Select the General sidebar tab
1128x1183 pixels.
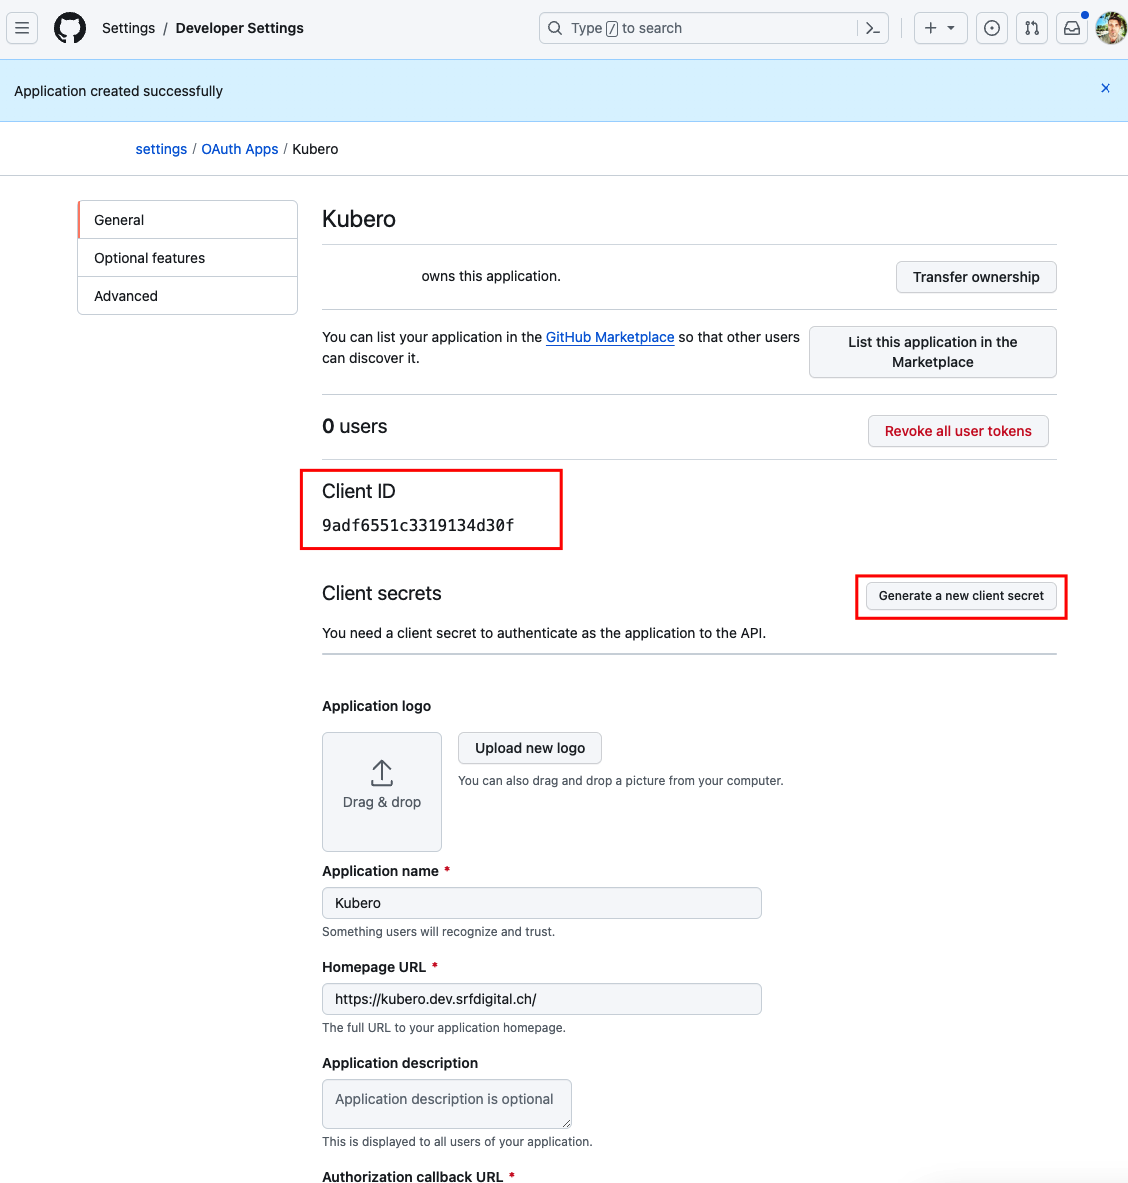coord(187,220)
